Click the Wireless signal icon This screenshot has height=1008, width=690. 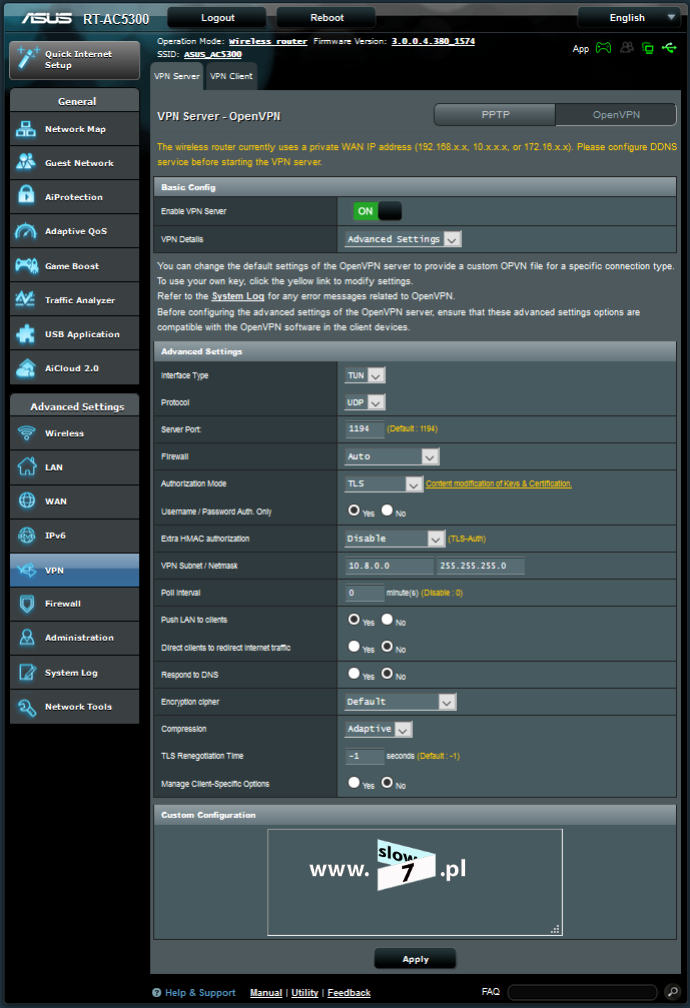[x=26, y=433]
